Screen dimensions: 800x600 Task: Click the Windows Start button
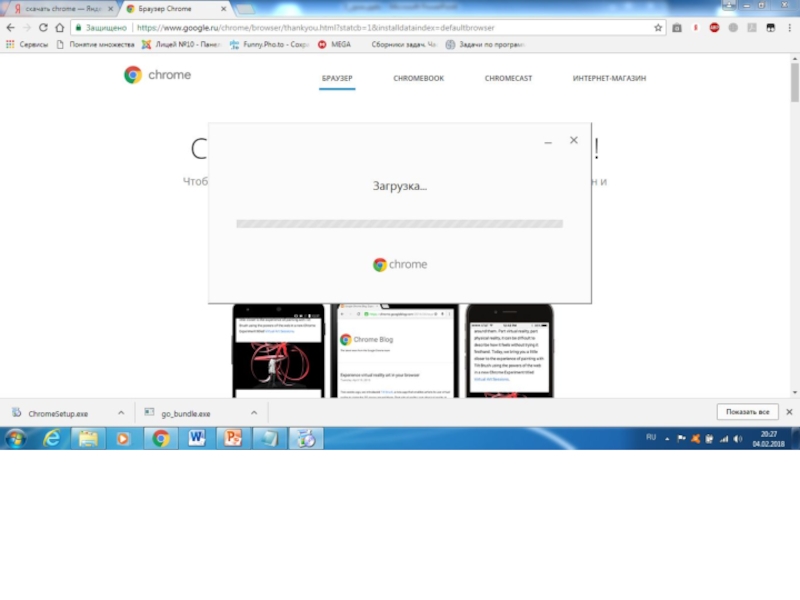(15, 438)
